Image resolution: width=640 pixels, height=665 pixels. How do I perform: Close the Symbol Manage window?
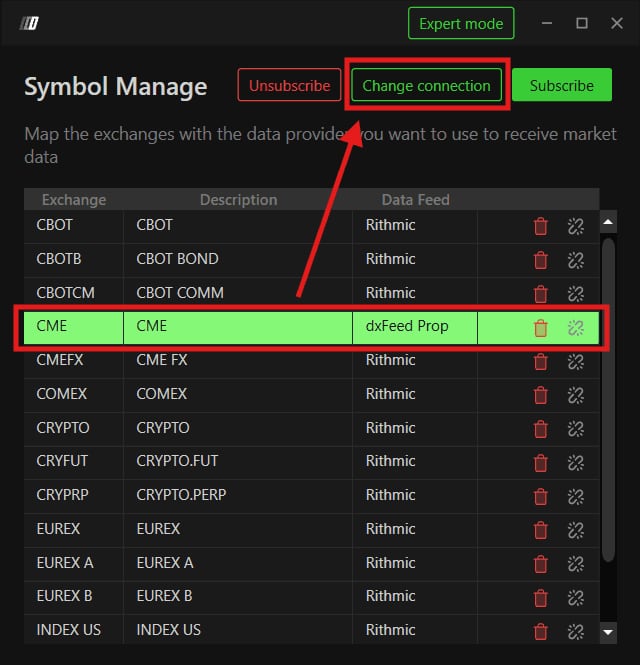[x=617, y=23]
